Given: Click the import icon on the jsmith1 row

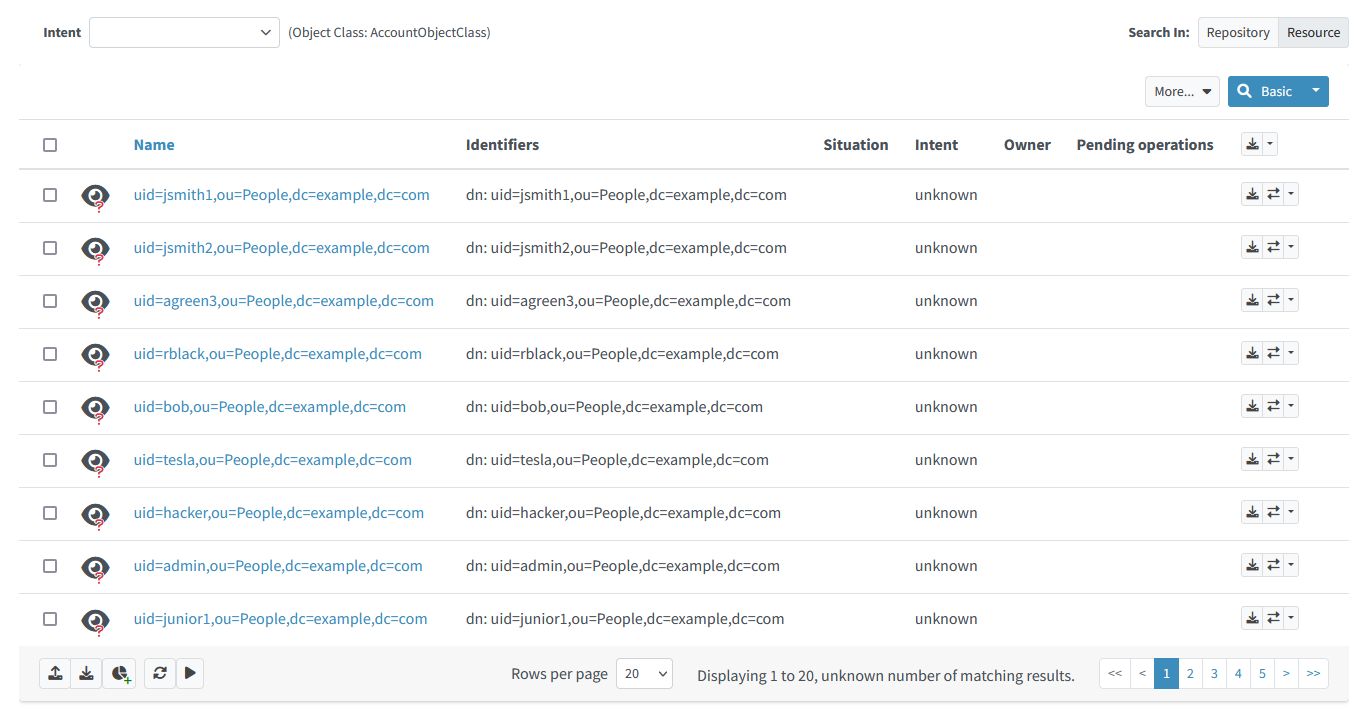Looking at the screenshot, I should tap(1252, 193).
